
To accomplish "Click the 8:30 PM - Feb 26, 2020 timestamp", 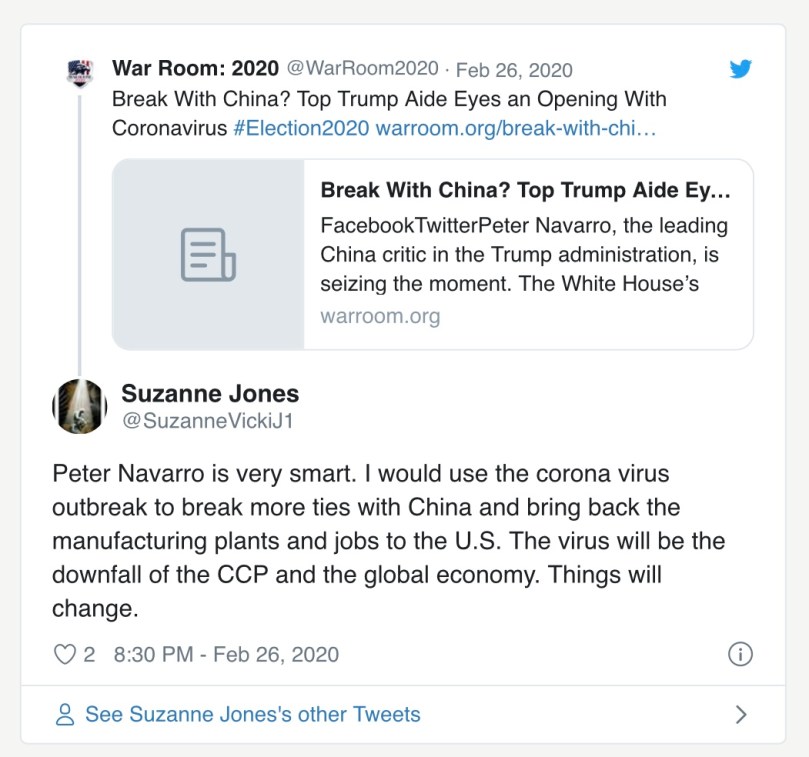I will coord(226,655).
